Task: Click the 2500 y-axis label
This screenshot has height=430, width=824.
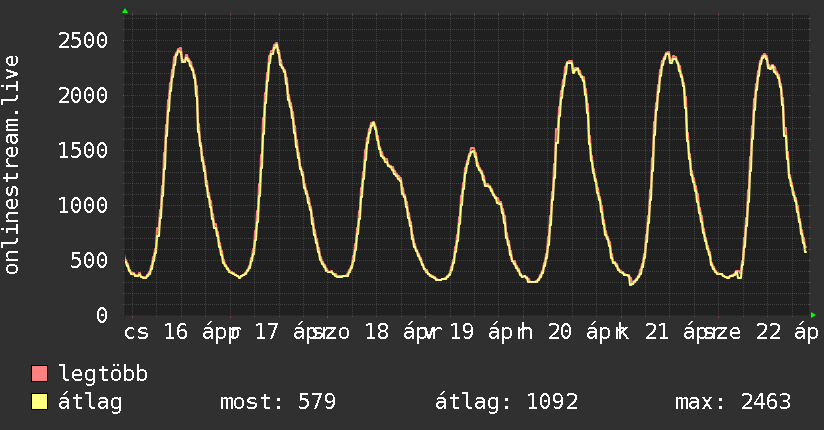Action: pyautogui.click(x=83, y=40)
